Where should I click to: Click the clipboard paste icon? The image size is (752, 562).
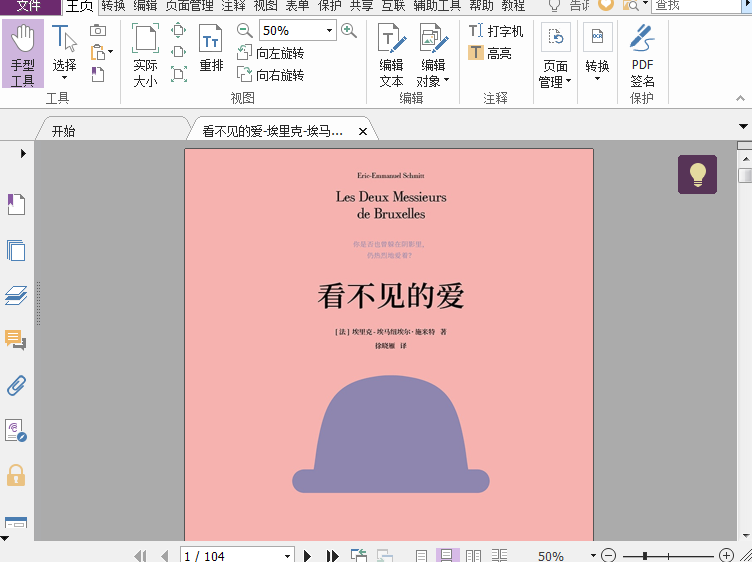[x=98, y=52]
